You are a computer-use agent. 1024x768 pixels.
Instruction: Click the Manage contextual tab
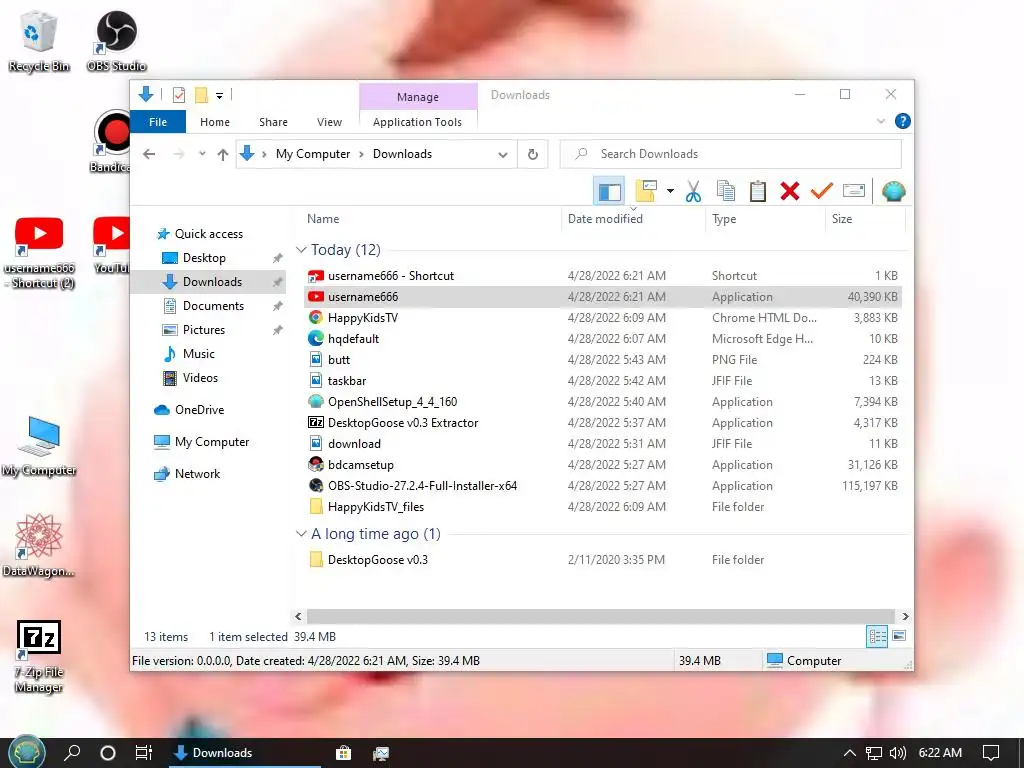pos(418,97)
